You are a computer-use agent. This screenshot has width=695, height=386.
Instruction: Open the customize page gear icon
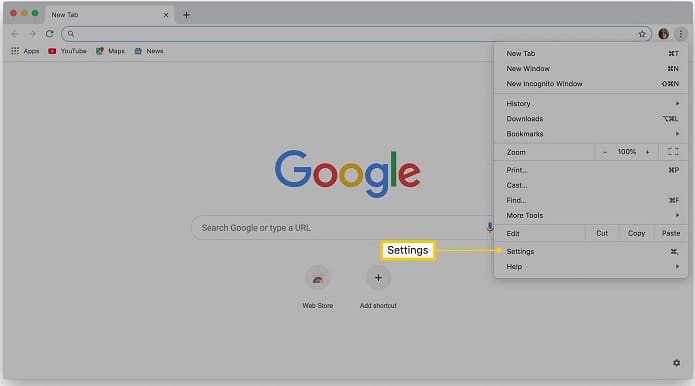point(676,363)
